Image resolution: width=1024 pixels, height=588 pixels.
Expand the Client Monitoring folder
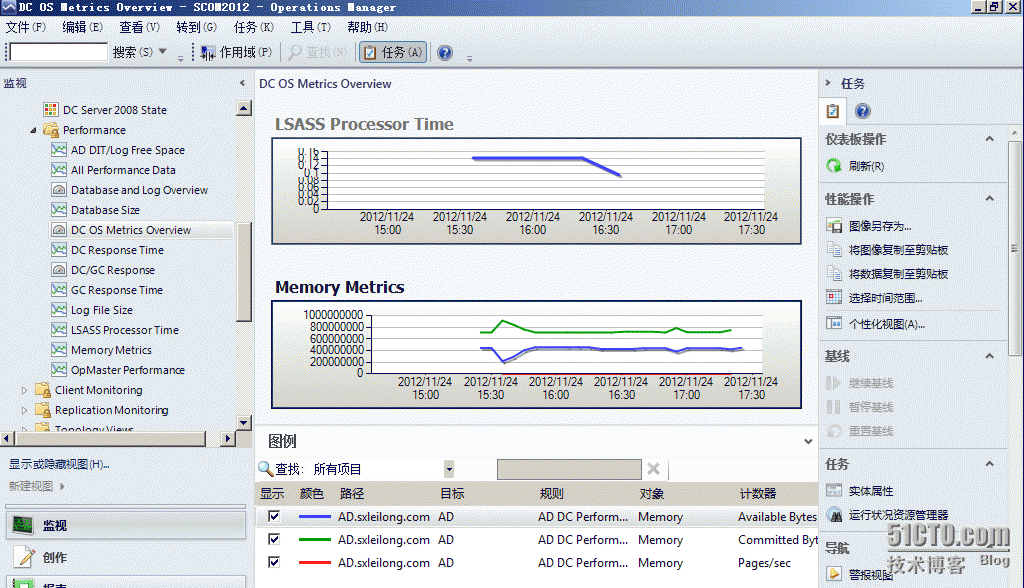tap(25, 390)
